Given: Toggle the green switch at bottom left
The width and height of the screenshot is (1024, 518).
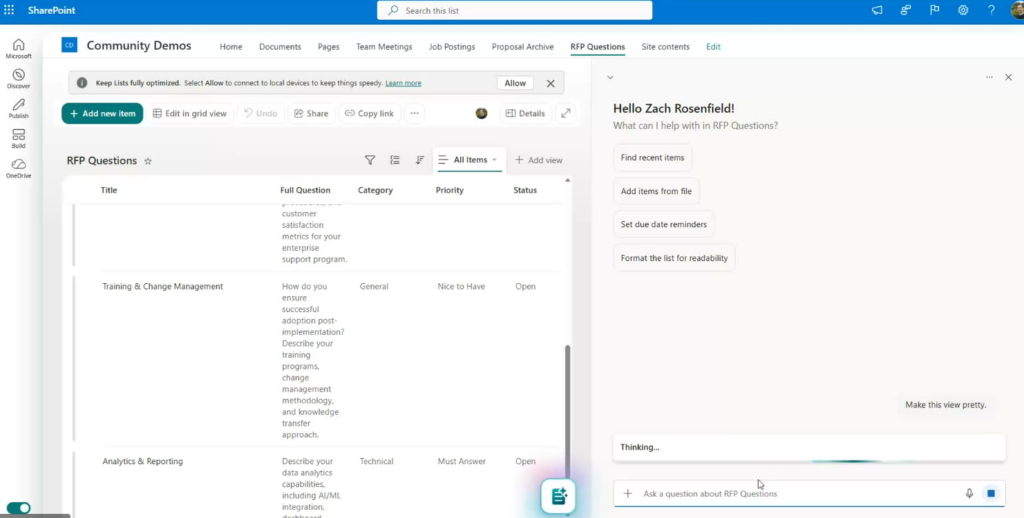Looking at the screenshot, I should pos(19,508).
